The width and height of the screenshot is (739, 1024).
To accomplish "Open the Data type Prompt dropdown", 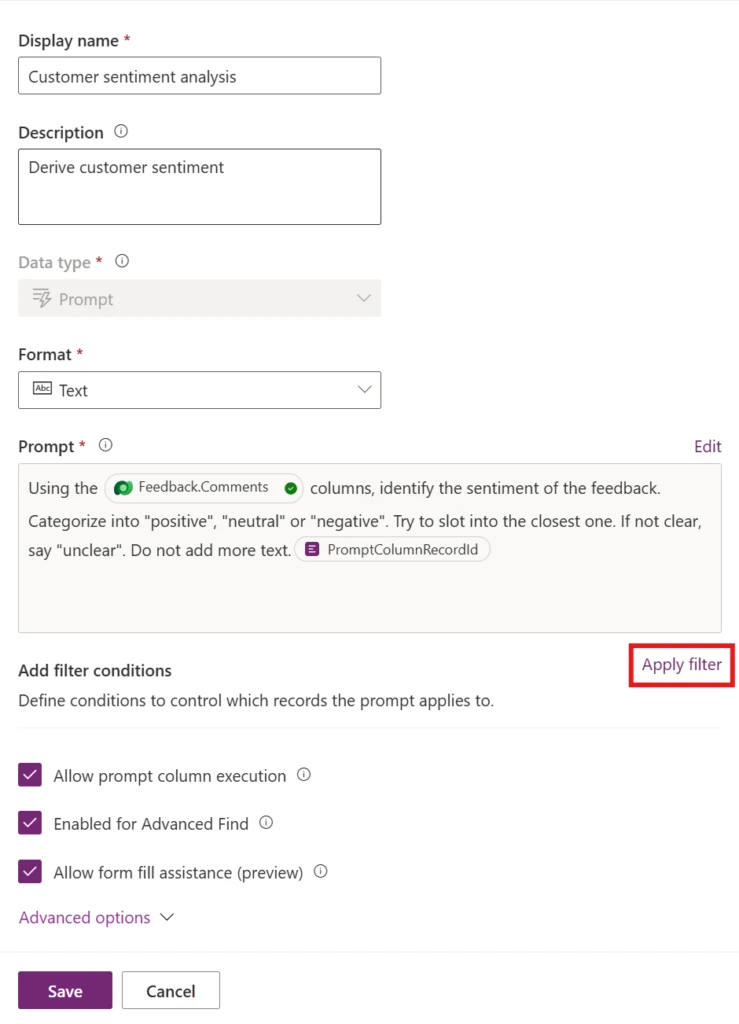I will click(x=200, y=298).
